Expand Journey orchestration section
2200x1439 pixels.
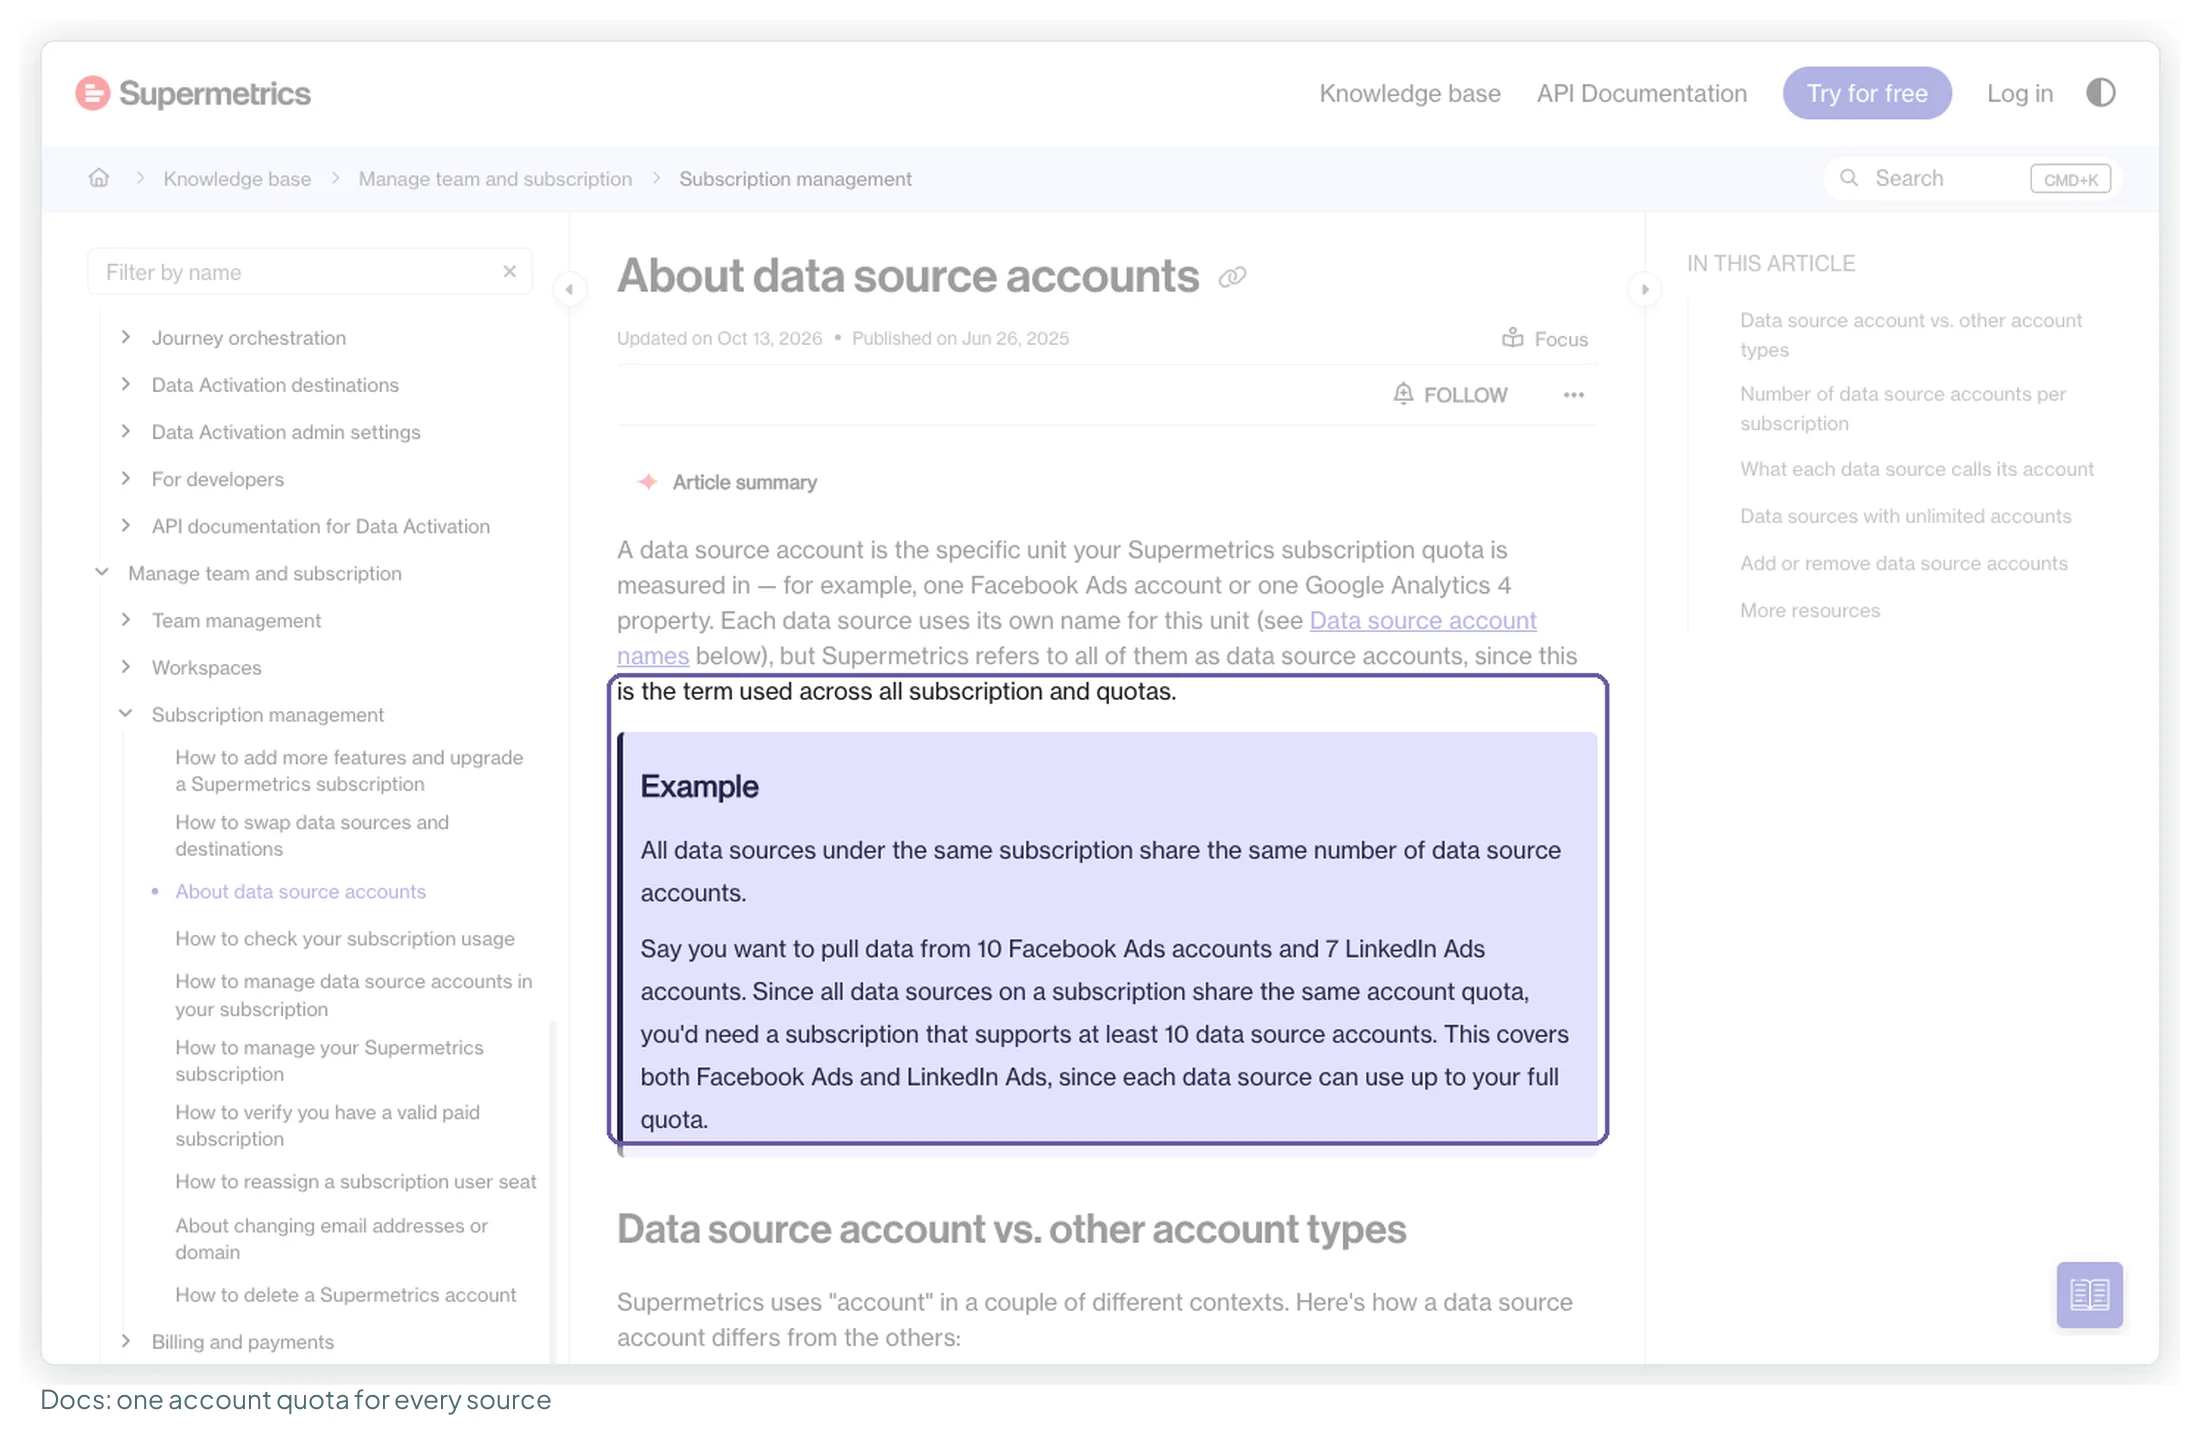126,337
